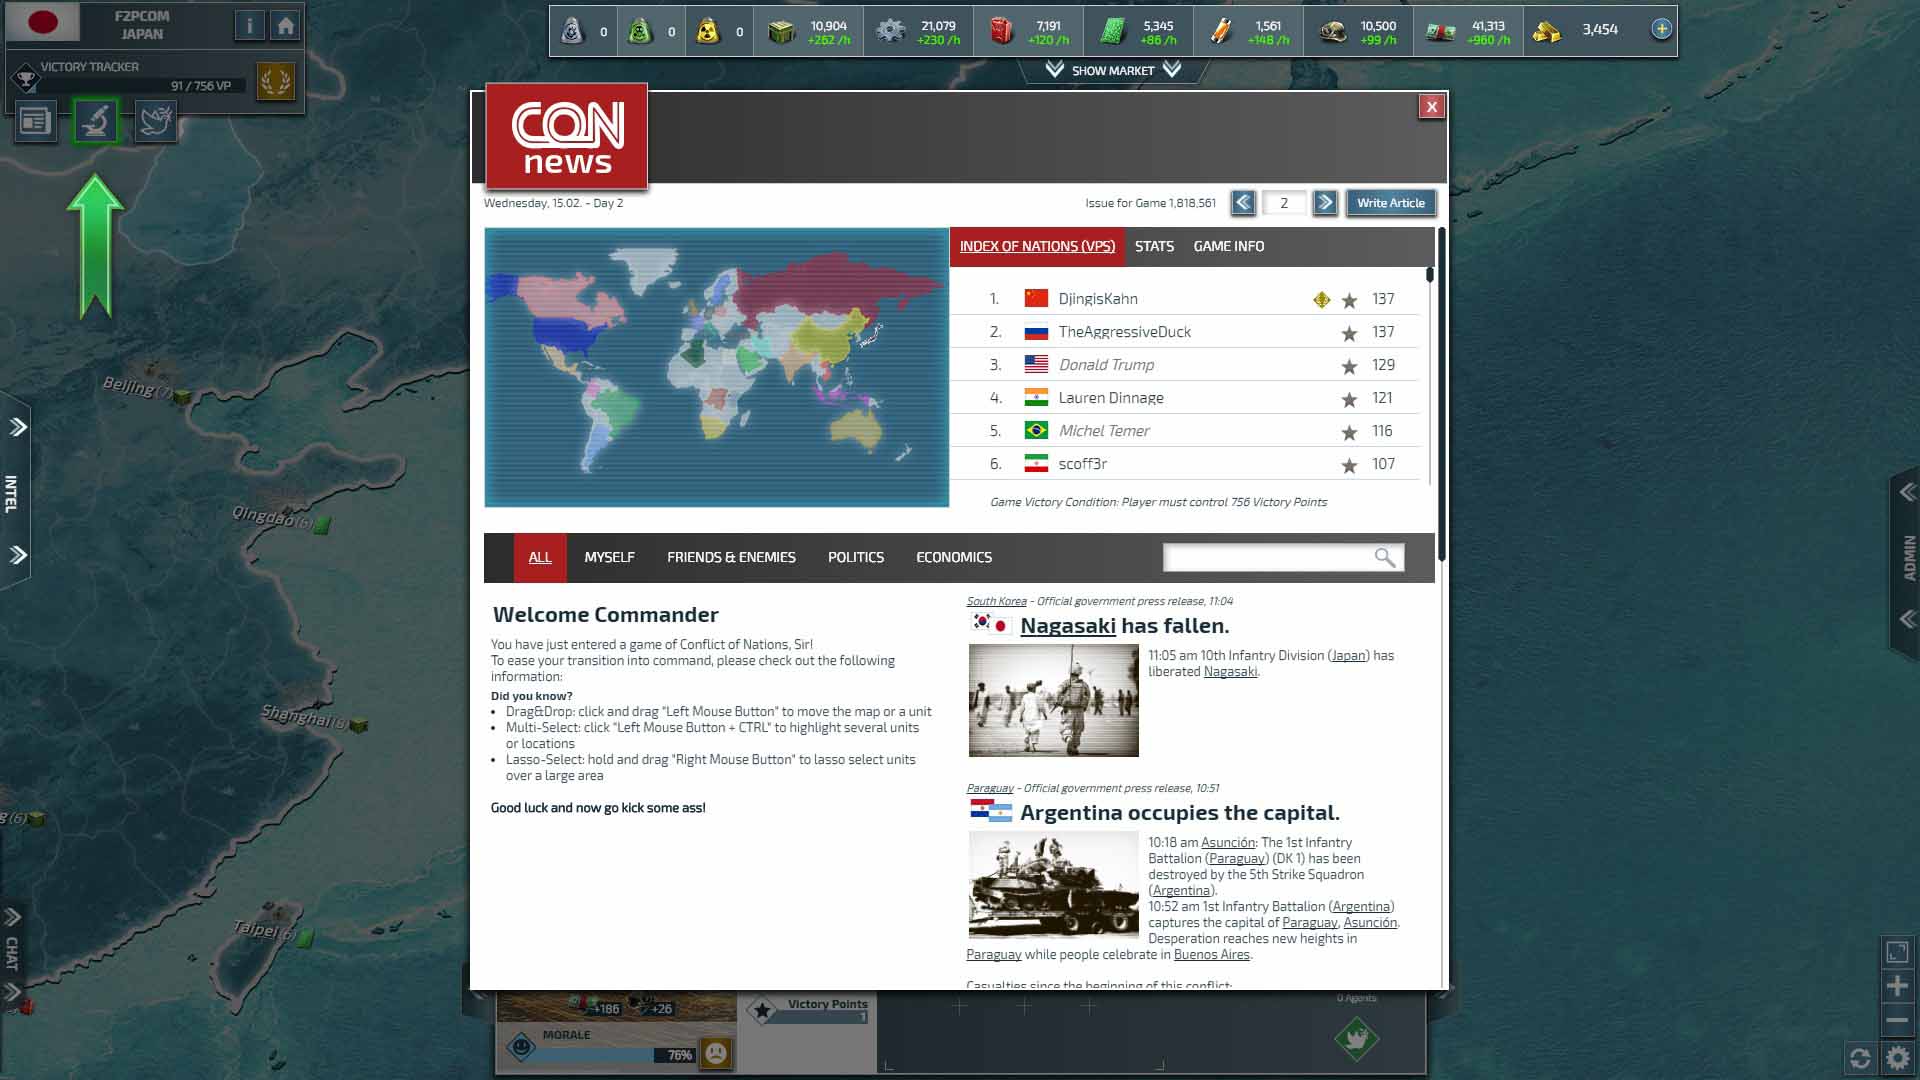Toggle fullscreen with the expand icon
1920x1080 pixels.
pos(1897,952)
